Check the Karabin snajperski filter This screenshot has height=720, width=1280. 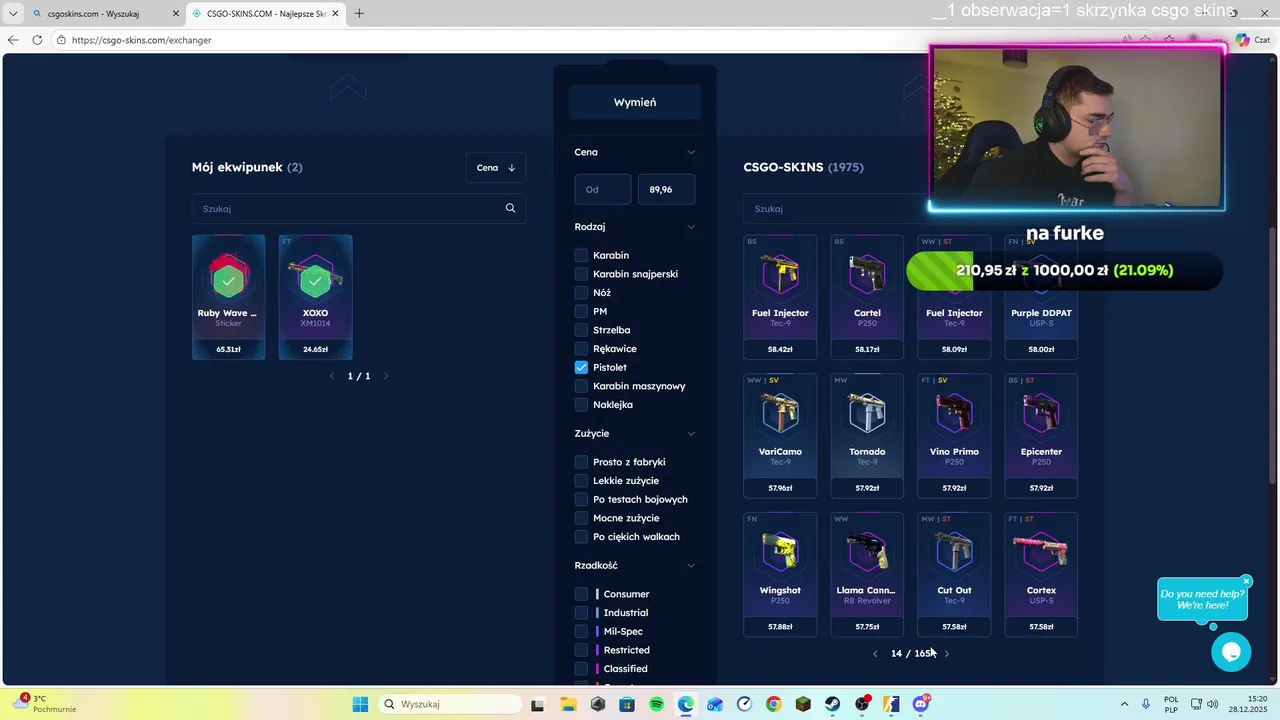pos(581,274)
